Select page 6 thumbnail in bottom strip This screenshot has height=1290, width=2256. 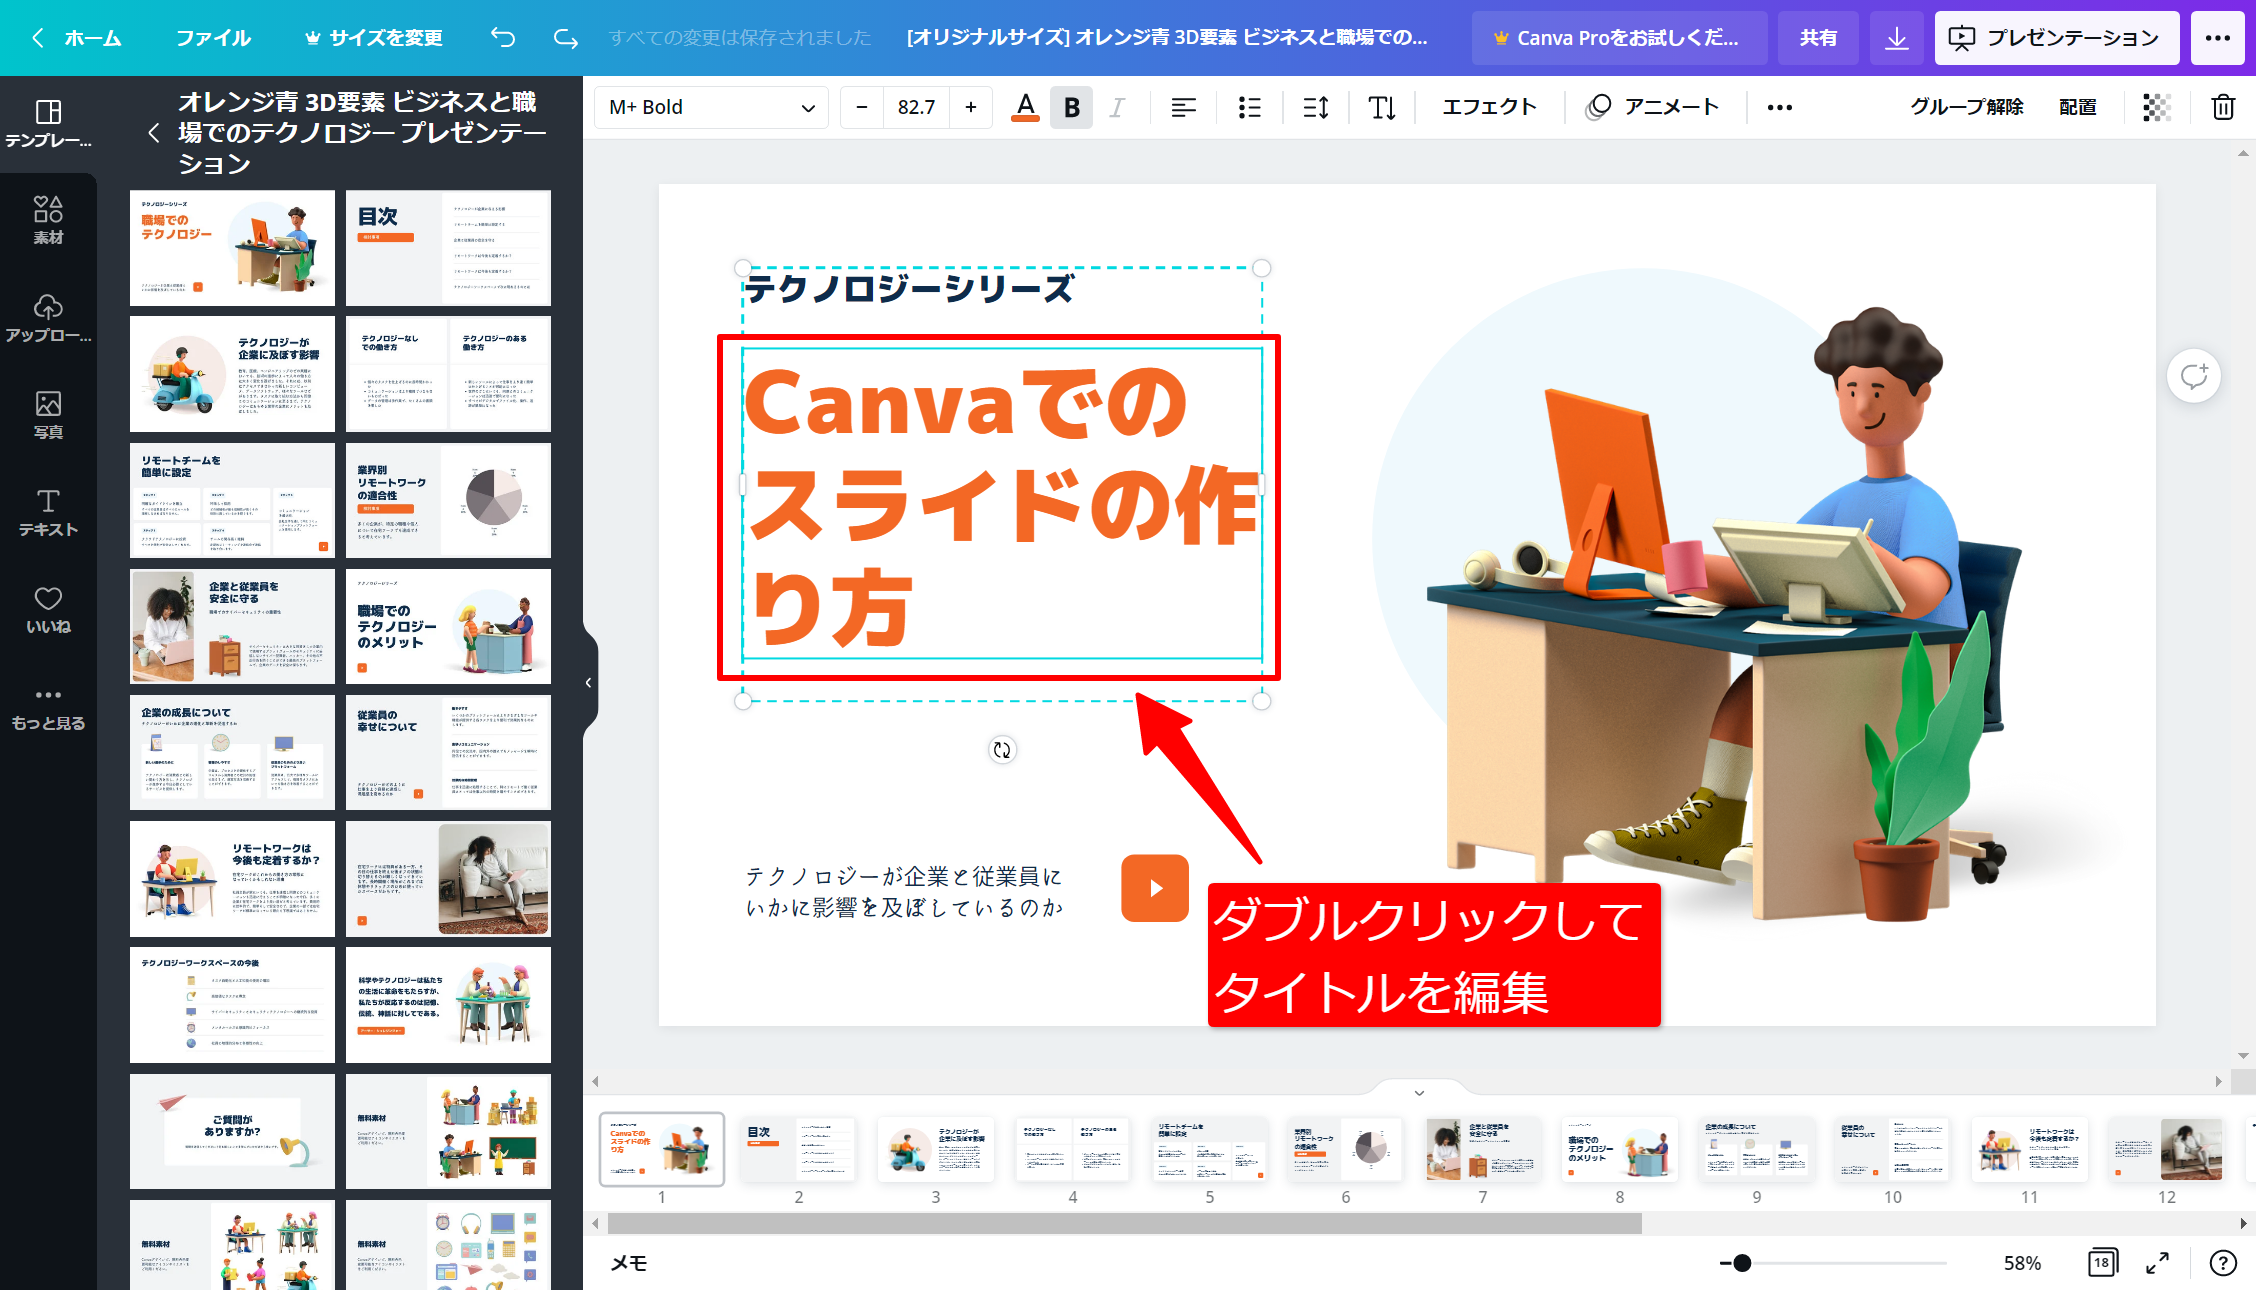coord(1345,1150)
